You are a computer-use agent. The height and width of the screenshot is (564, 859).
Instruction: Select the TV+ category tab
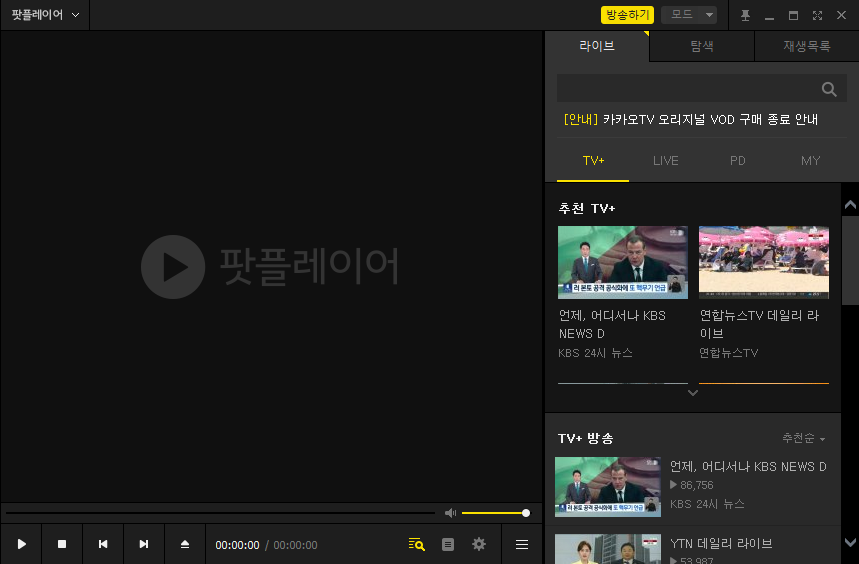coord(593,160)
